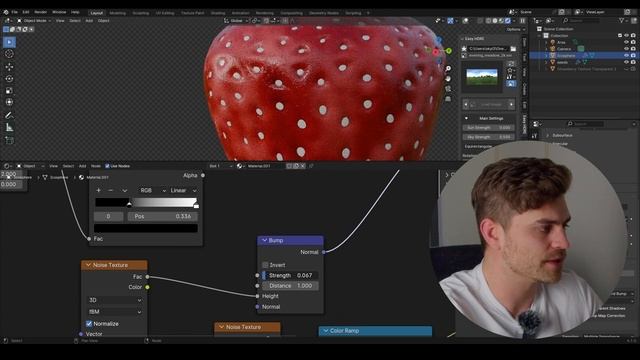Open the fBM noise type dropdown
The width and height of the screenshot is (640, 360).
pos(115,311)
